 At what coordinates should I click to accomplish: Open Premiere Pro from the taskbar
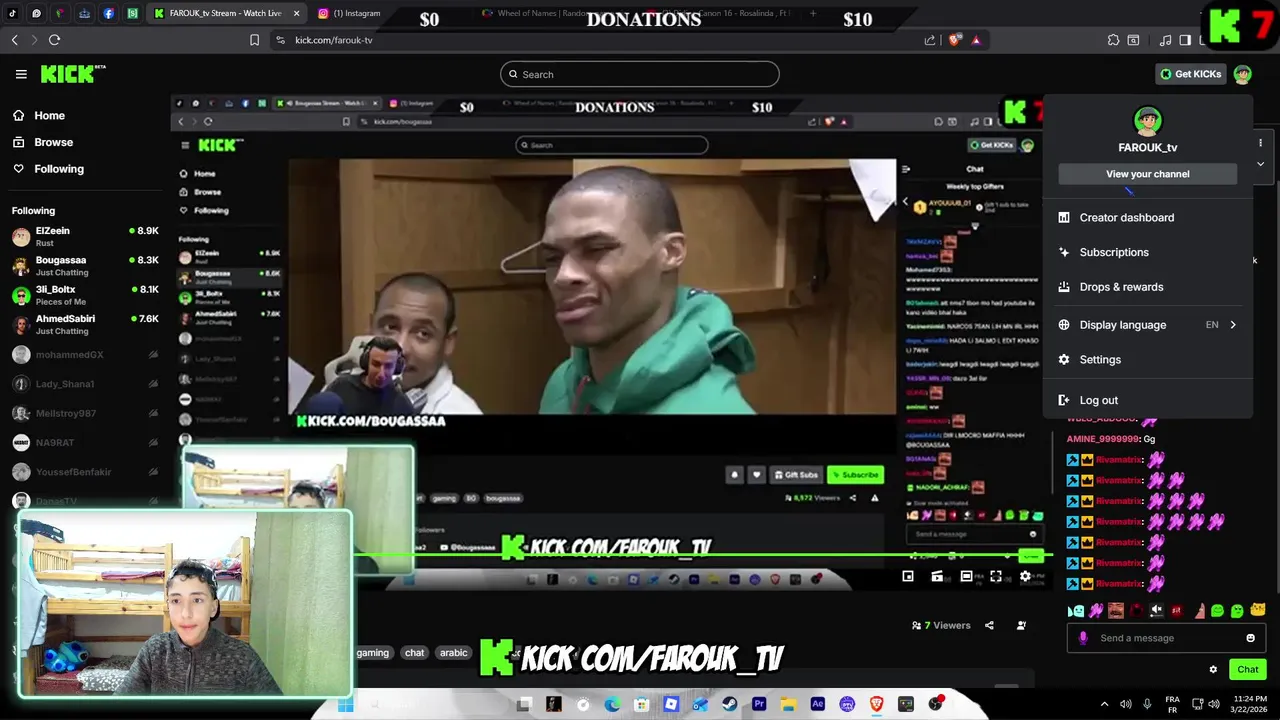pyautogui.click(x=758, y=704)
